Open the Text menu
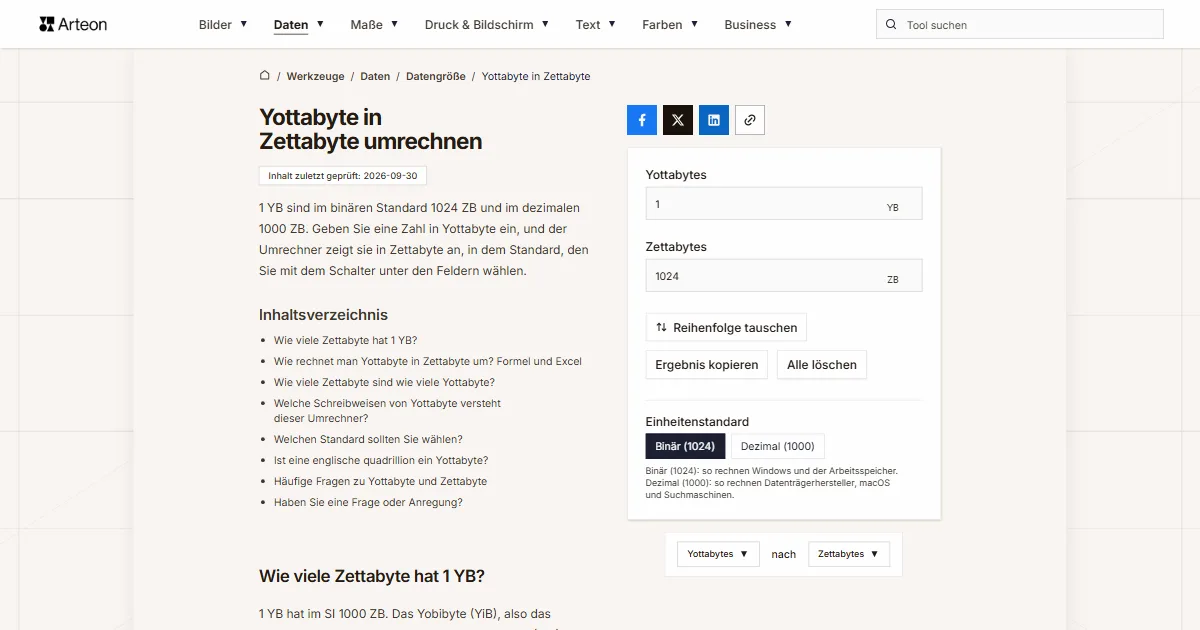This screenshot has width=1200, height=630. click(x=596, y=25)
